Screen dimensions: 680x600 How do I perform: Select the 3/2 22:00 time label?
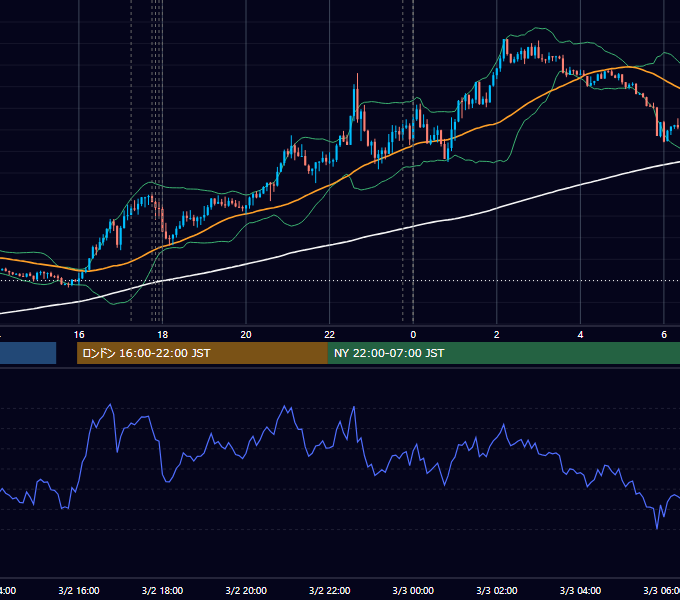tap(330, 590)
